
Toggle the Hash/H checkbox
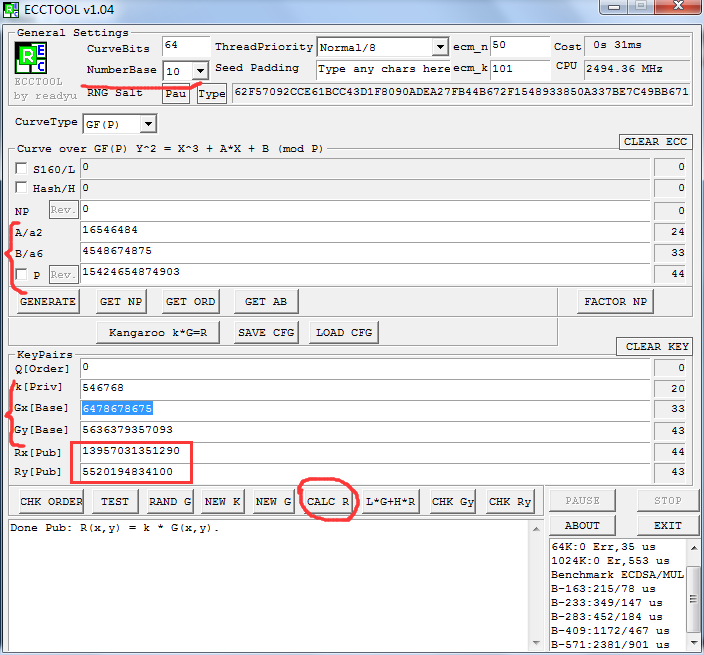22,188
